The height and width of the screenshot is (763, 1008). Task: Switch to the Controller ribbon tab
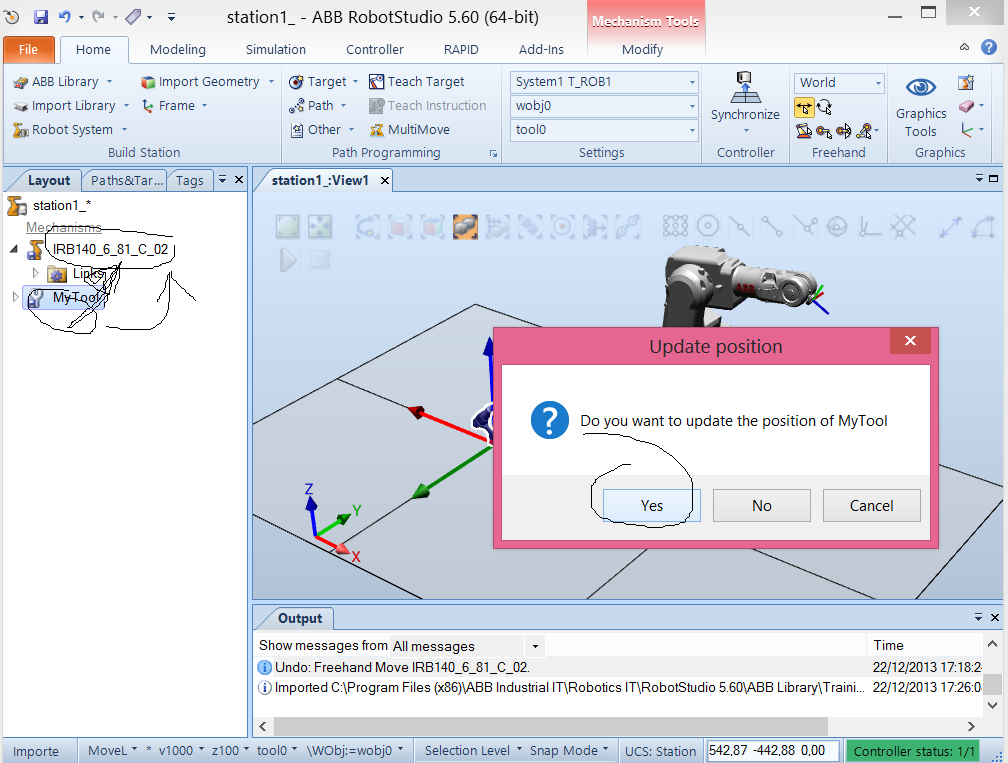[x=375, y=49]
